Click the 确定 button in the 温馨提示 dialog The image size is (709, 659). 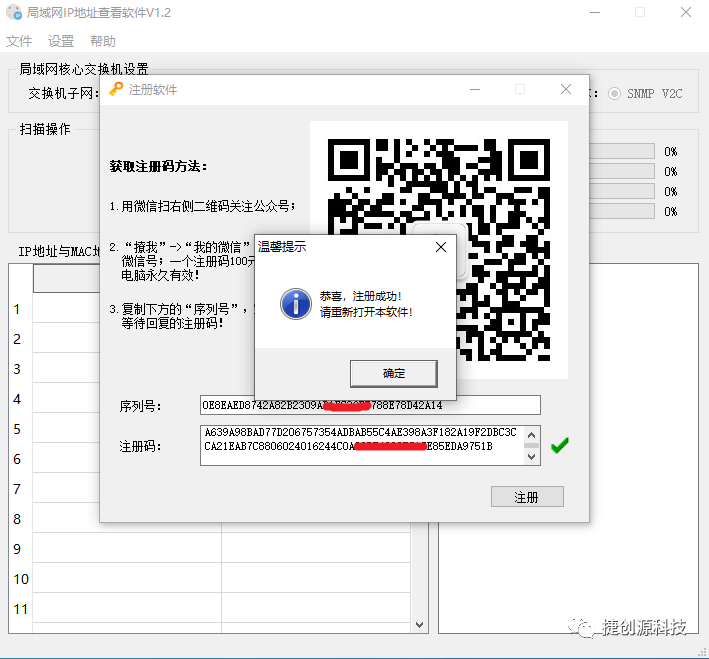pos(393,374)
